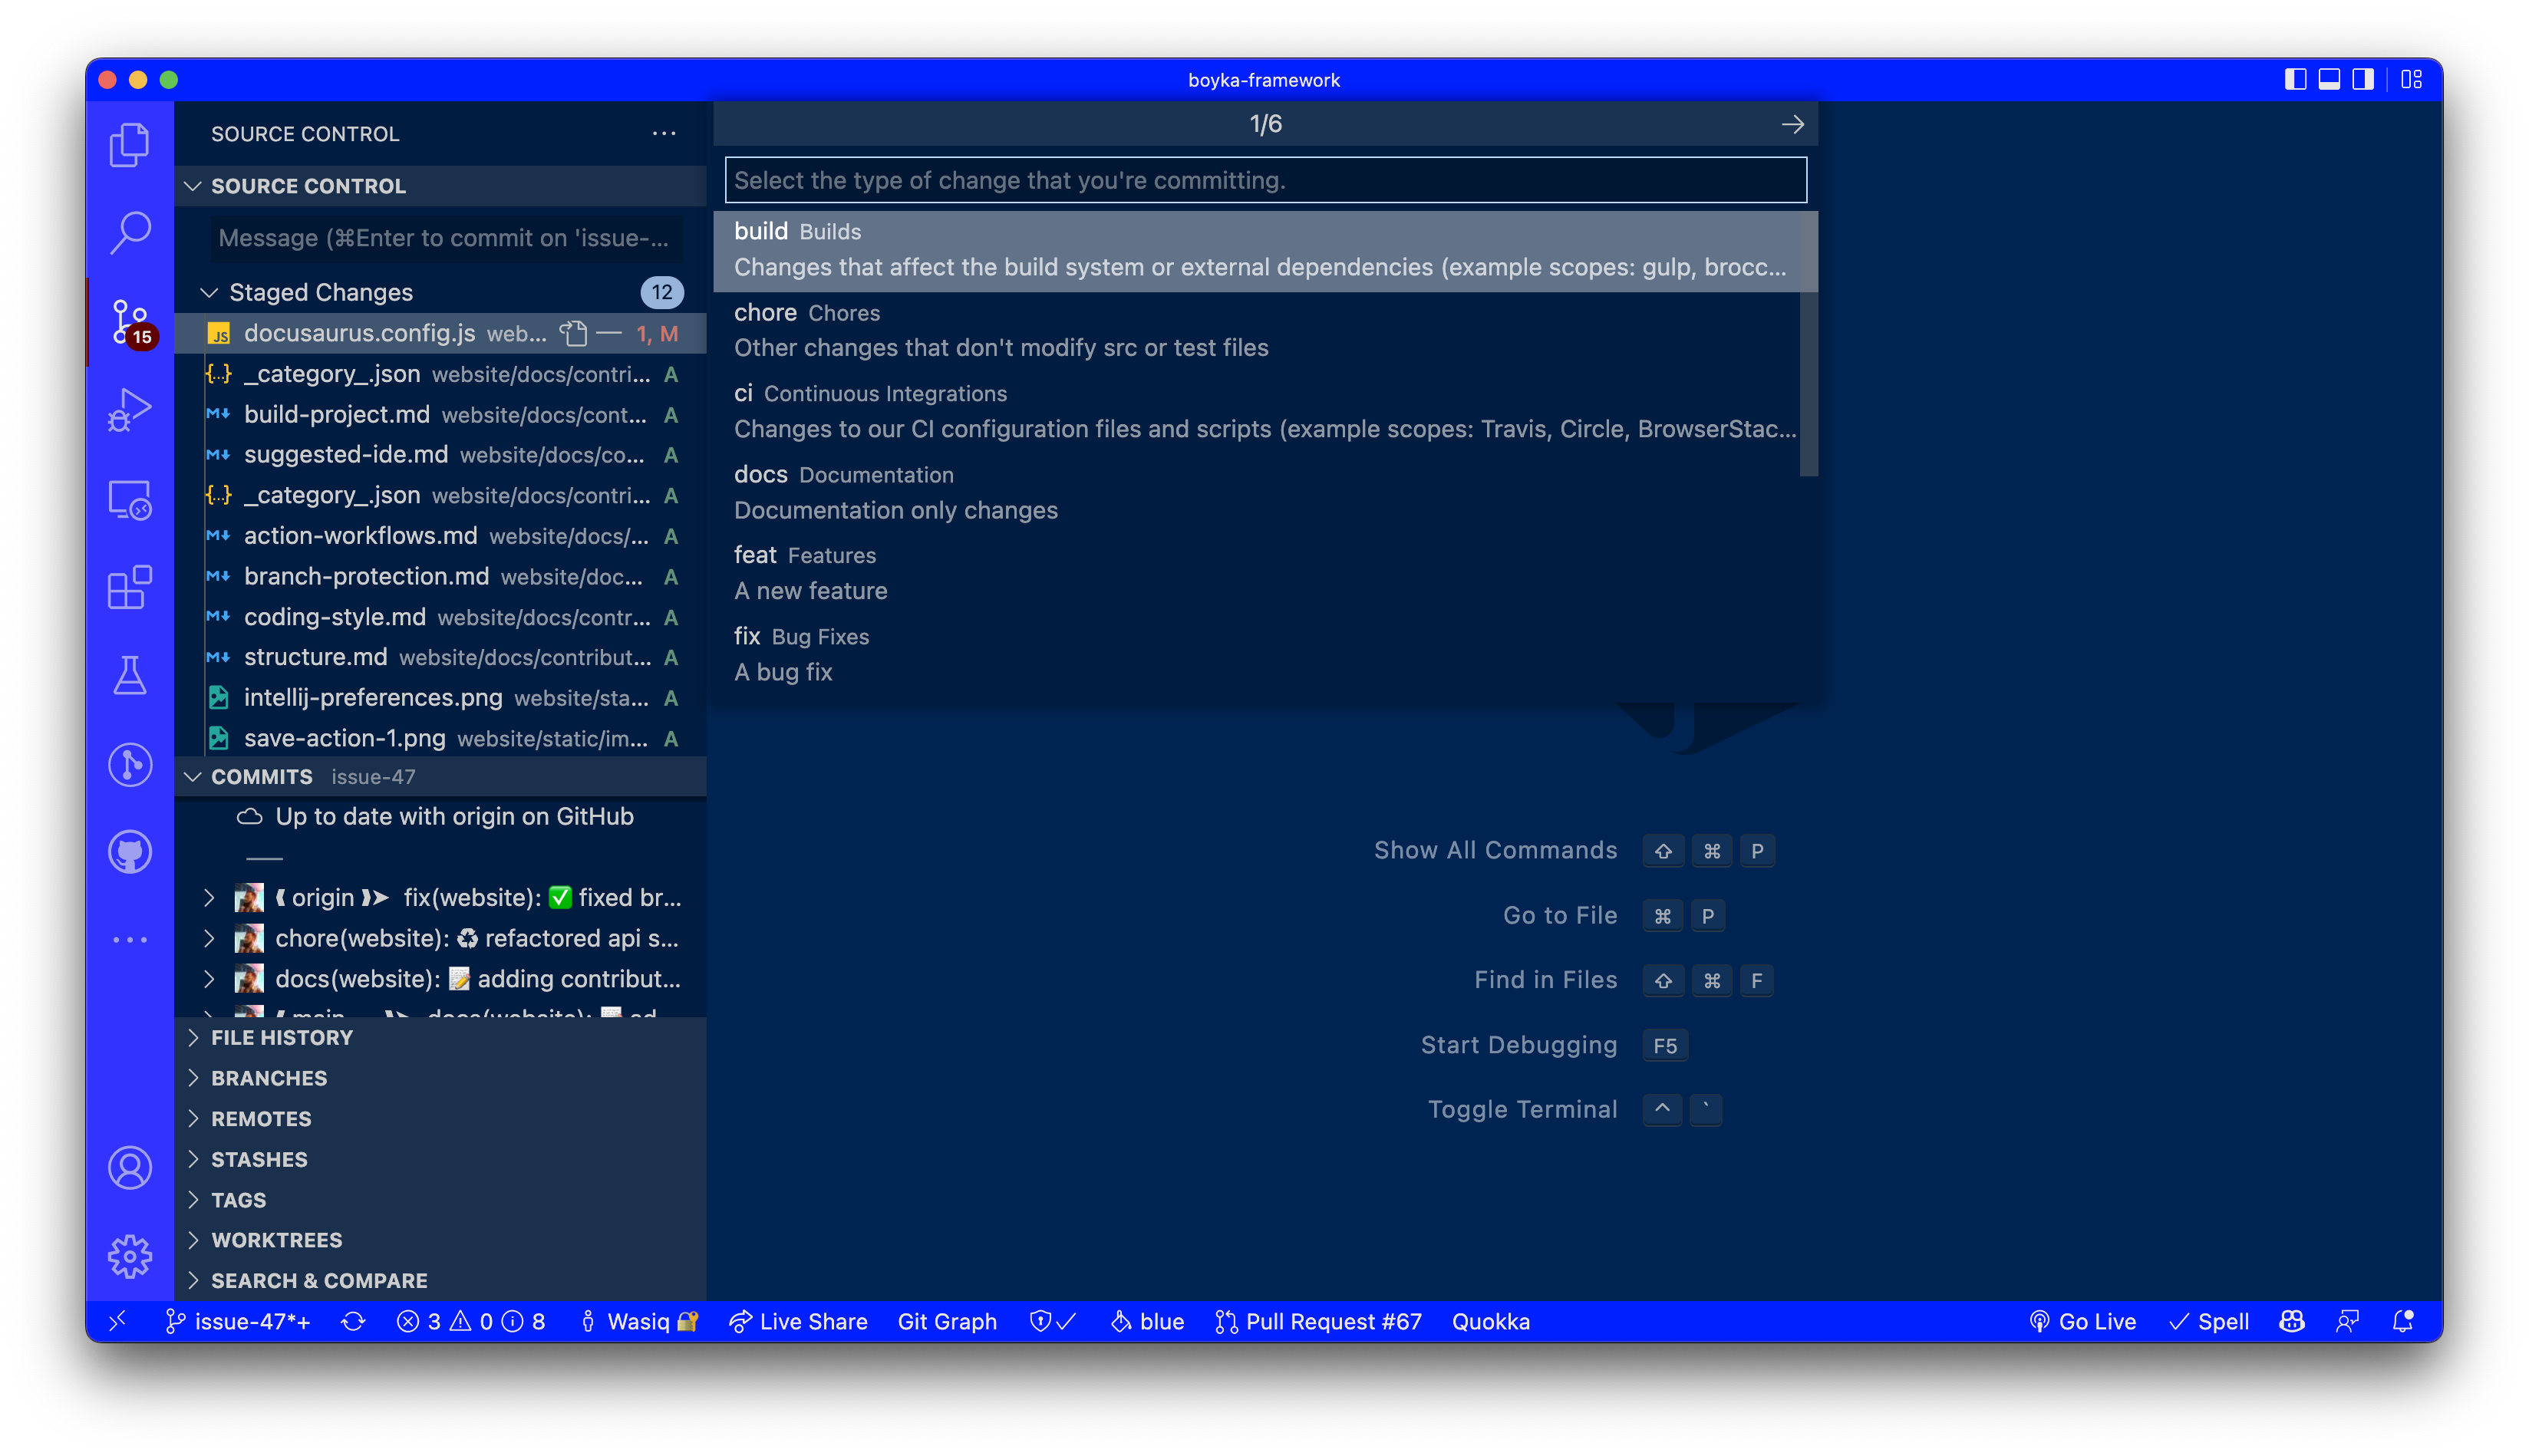Open the Run and Debug view
The image size is (2529, 1456).
point(129,409)
